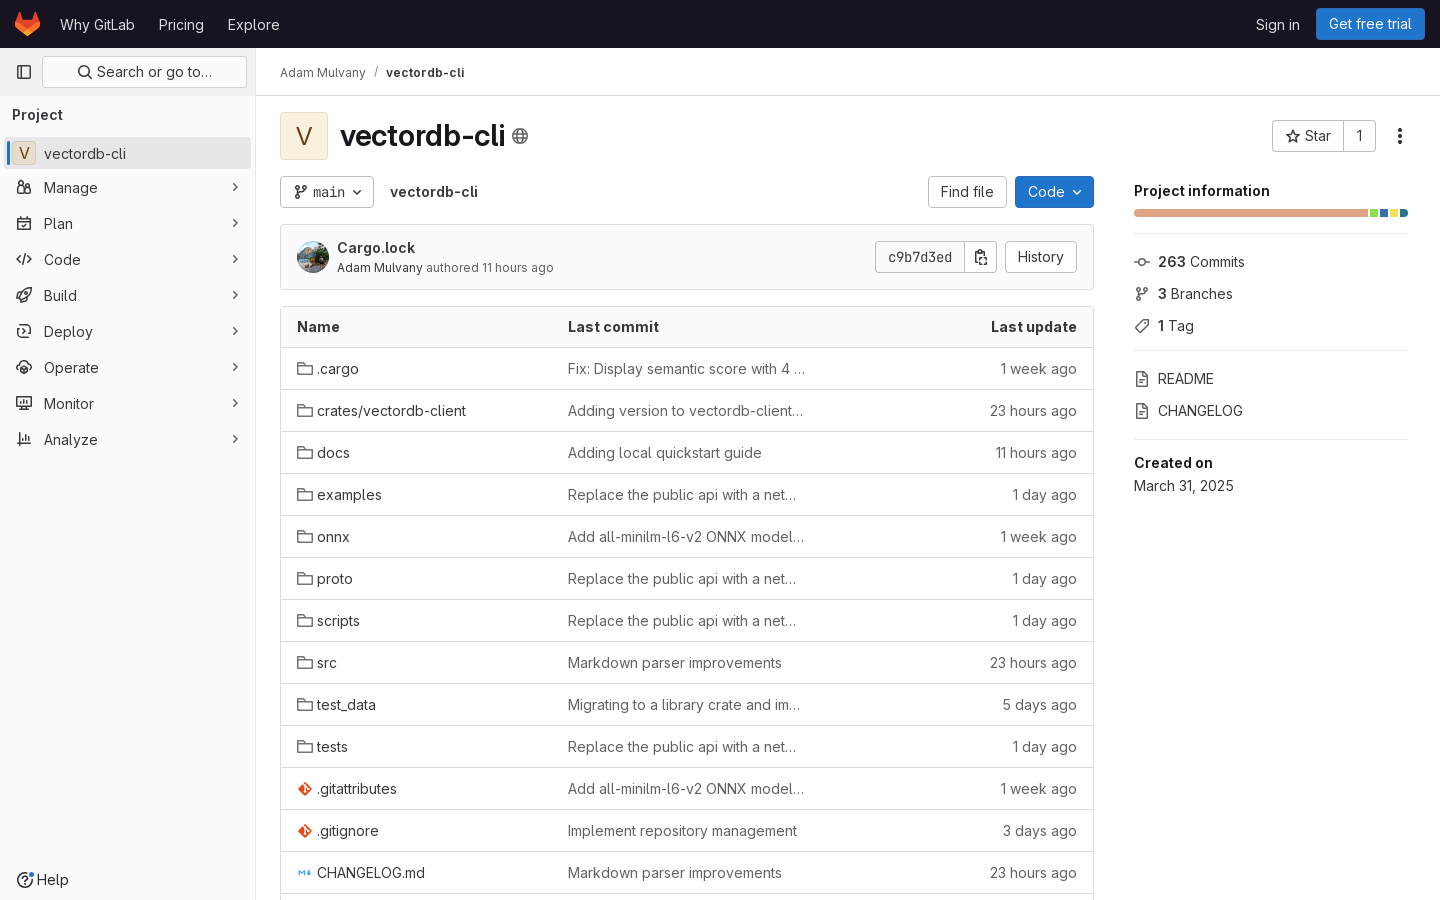Click the vectordb-cli project avatar V
This screenshot has width=1440, height=900.
[x=304, y=136]
